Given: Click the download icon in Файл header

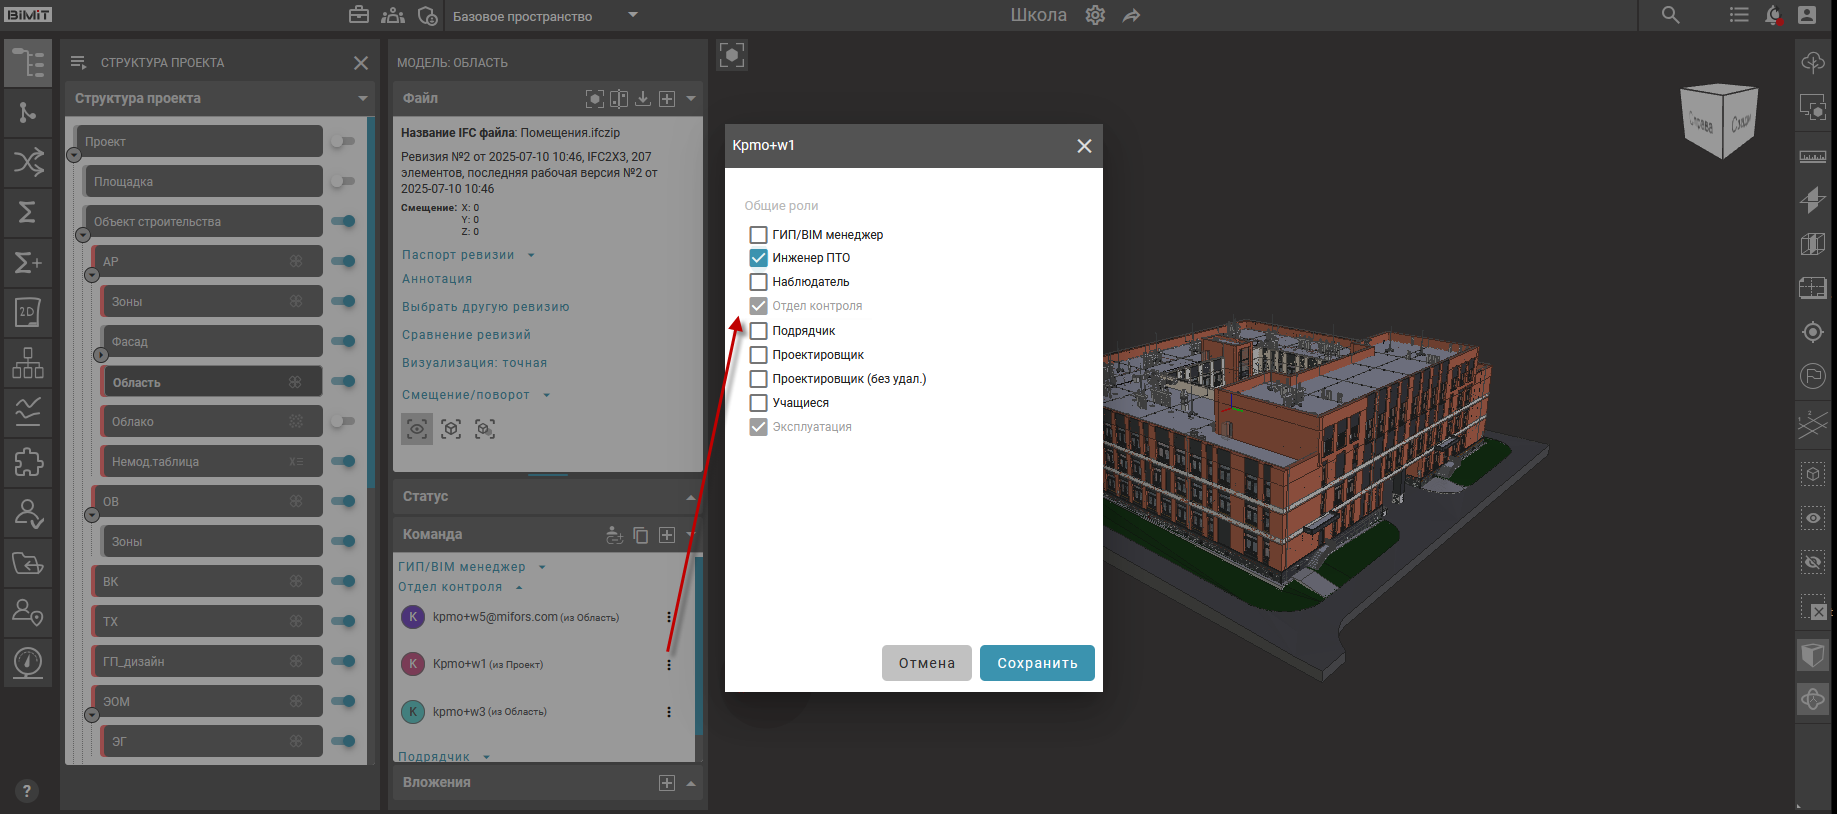Looking at the screenshot, I should [643, 98].
